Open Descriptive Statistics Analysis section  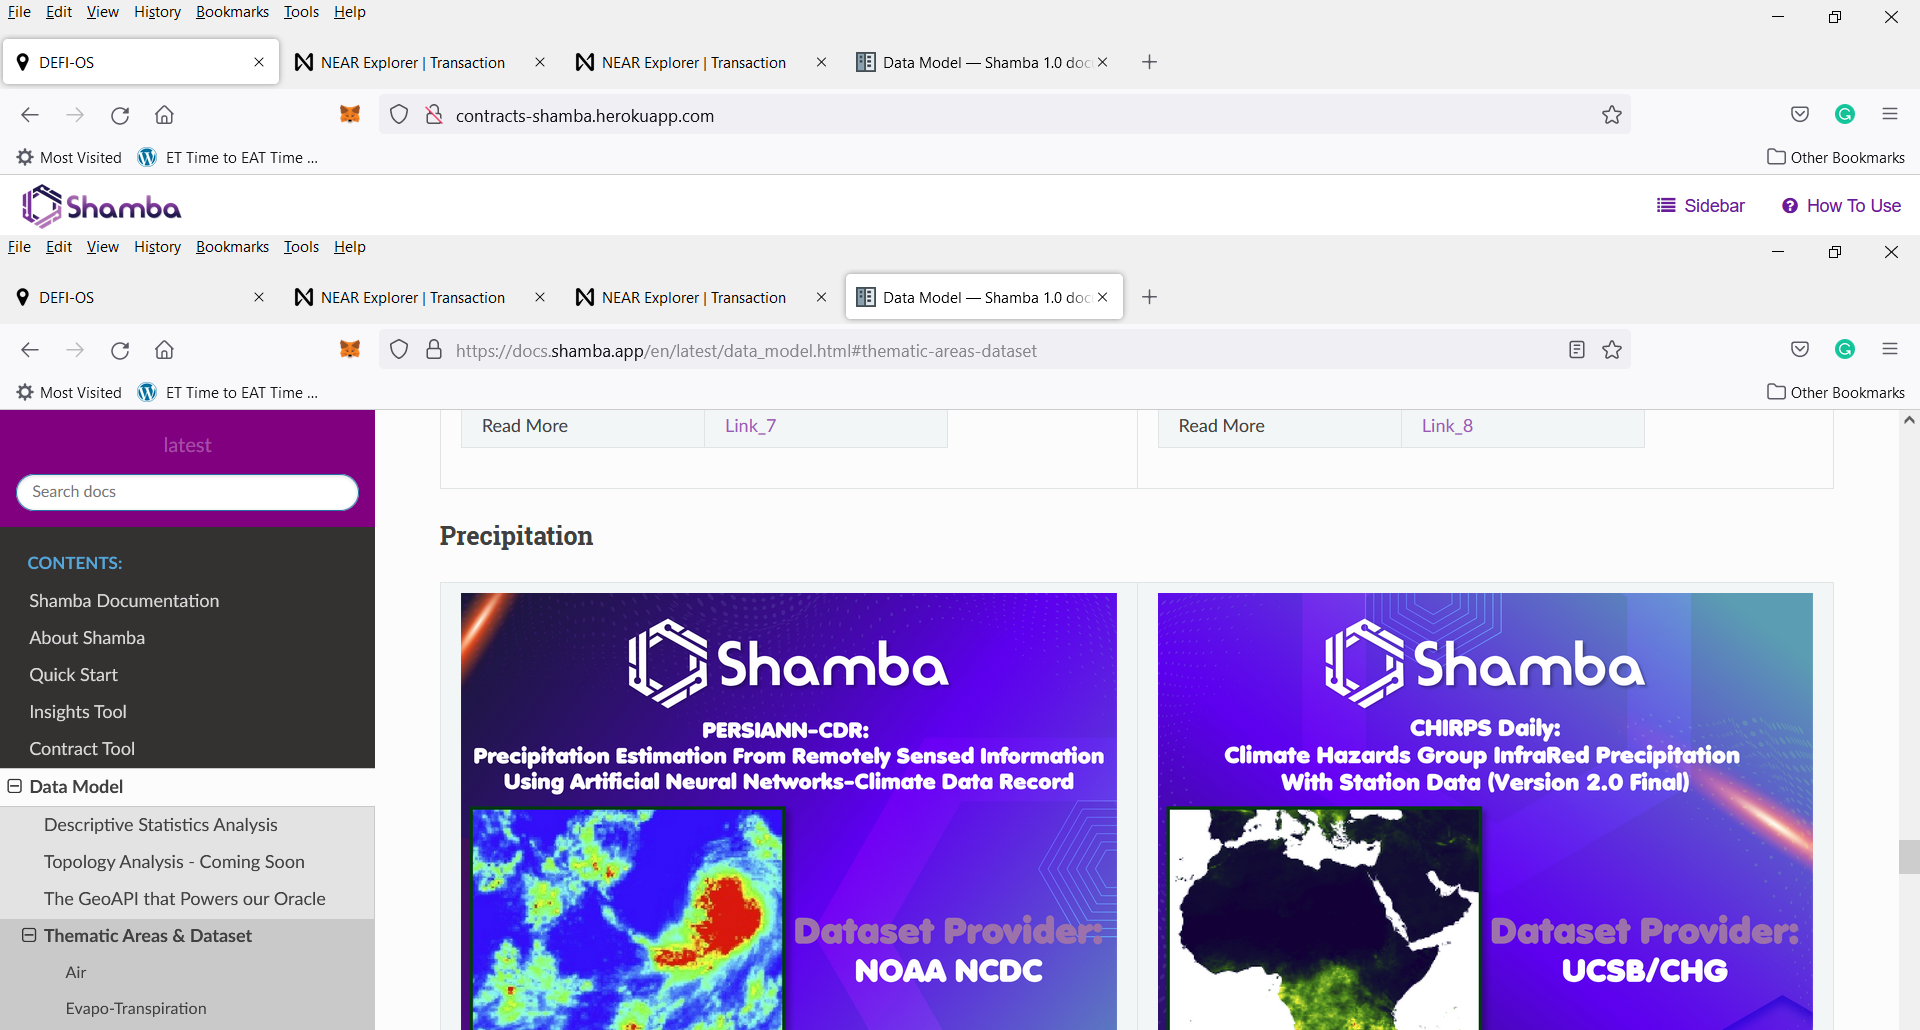click(x=161, y=824)
